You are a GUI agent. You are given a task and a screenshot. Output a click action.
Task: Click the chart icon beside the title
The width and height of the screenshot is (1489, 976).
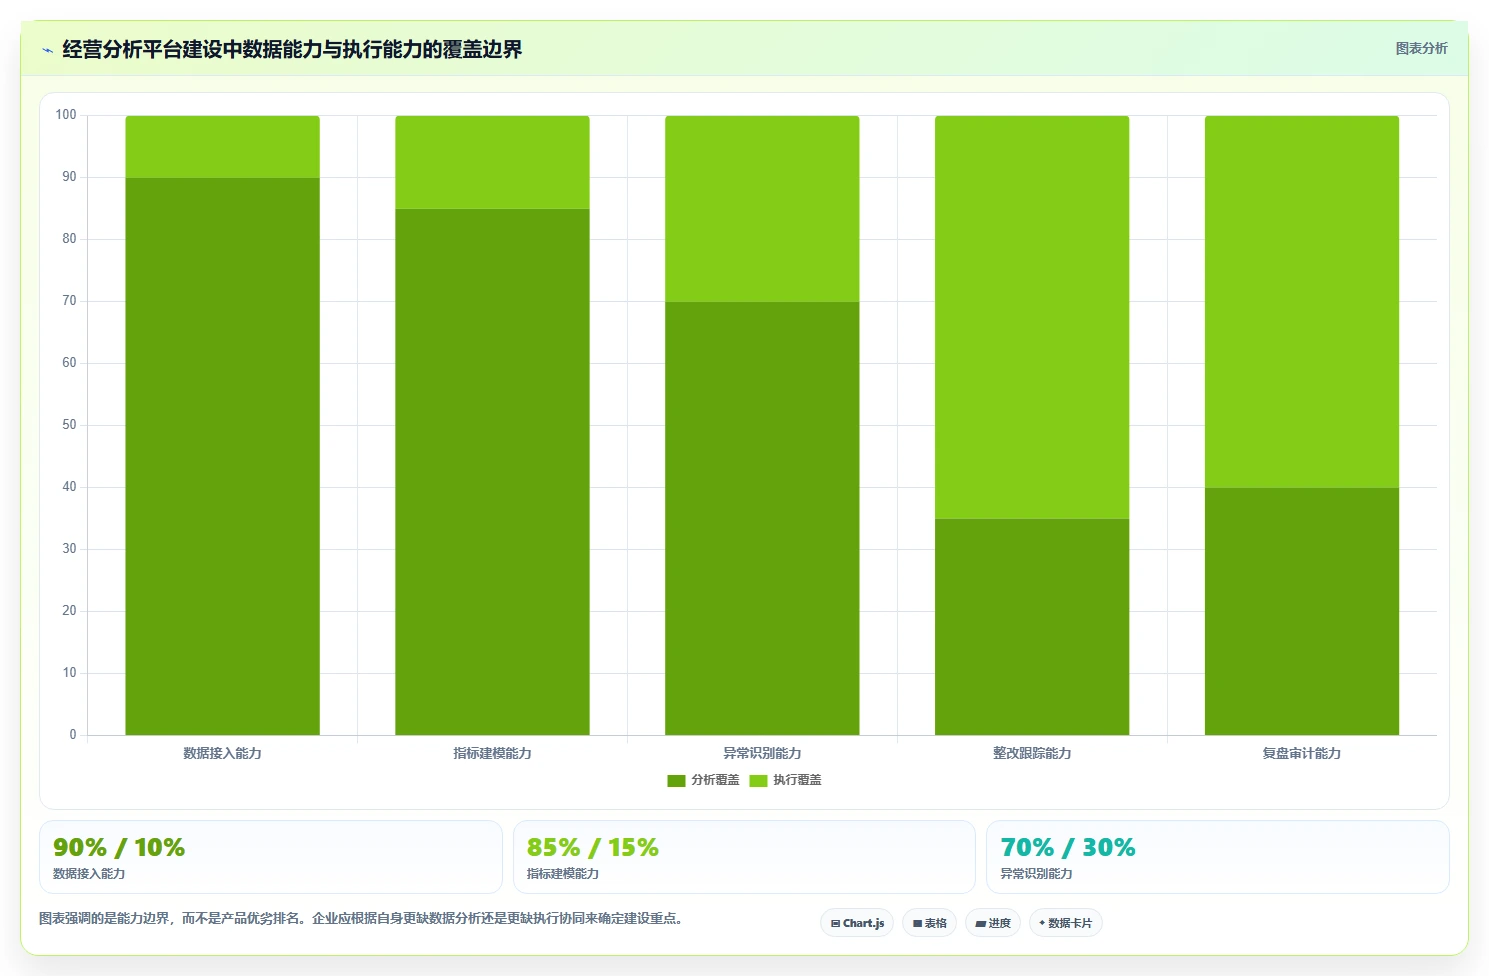47,50
